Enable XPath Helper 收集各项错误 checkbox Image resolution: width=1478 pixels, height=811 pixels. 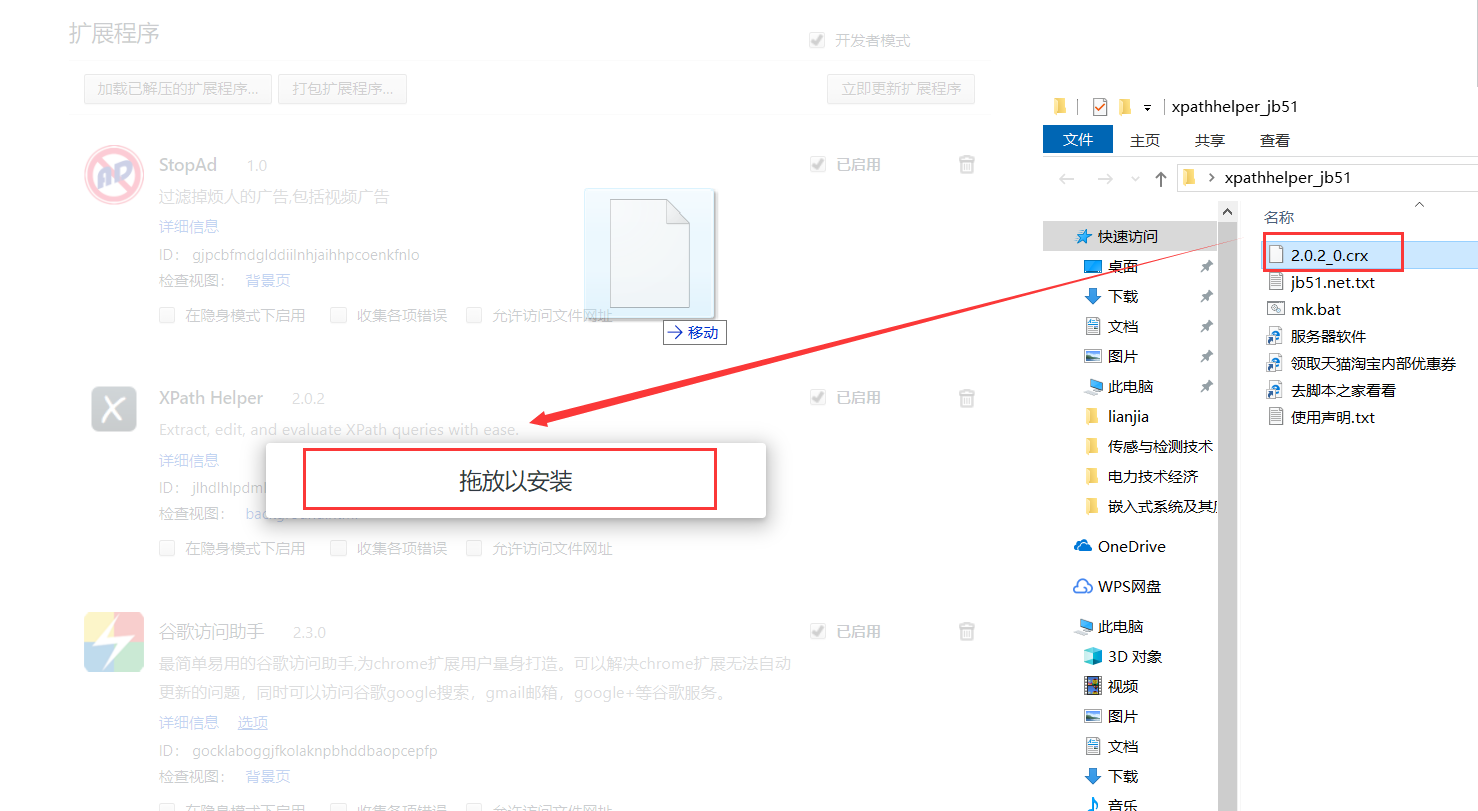(338, 548)
